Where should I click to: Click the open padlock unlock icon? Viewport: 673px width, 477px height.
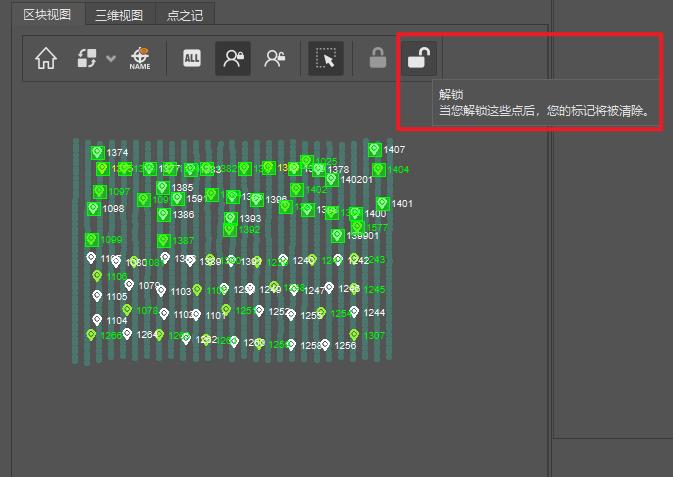pos(419,58)
